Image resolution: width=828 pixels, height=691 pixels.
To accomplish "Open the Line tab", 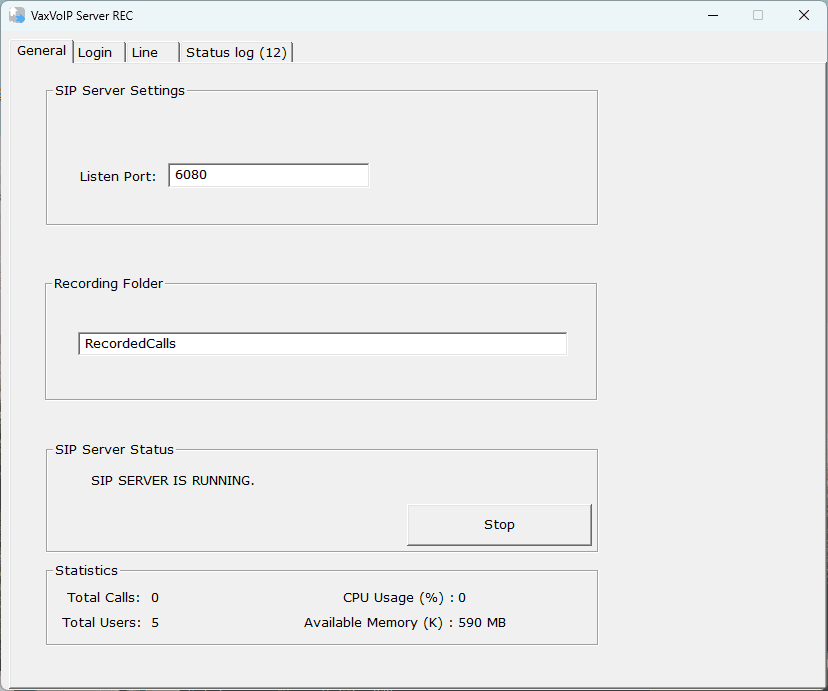I will click(152, 52).
